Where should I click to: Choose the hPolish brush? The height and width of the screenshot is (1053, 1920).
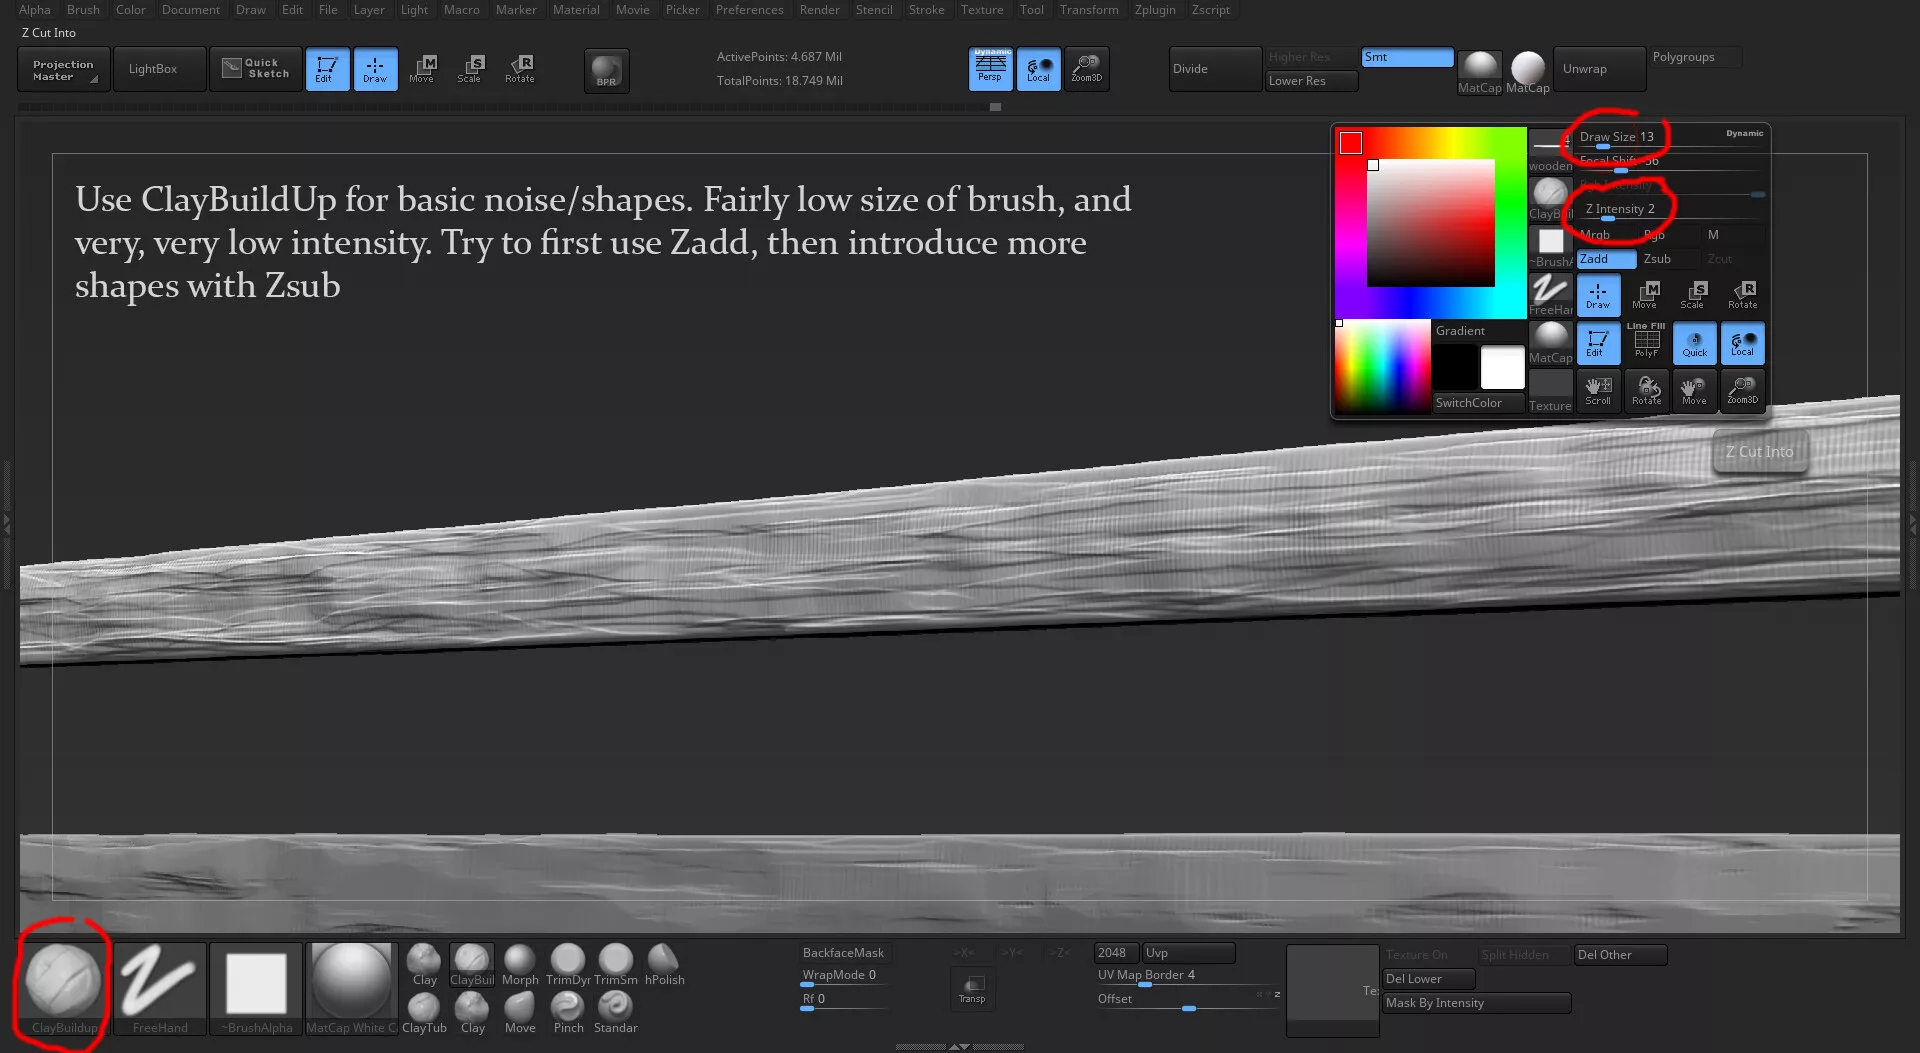(664, 964)
